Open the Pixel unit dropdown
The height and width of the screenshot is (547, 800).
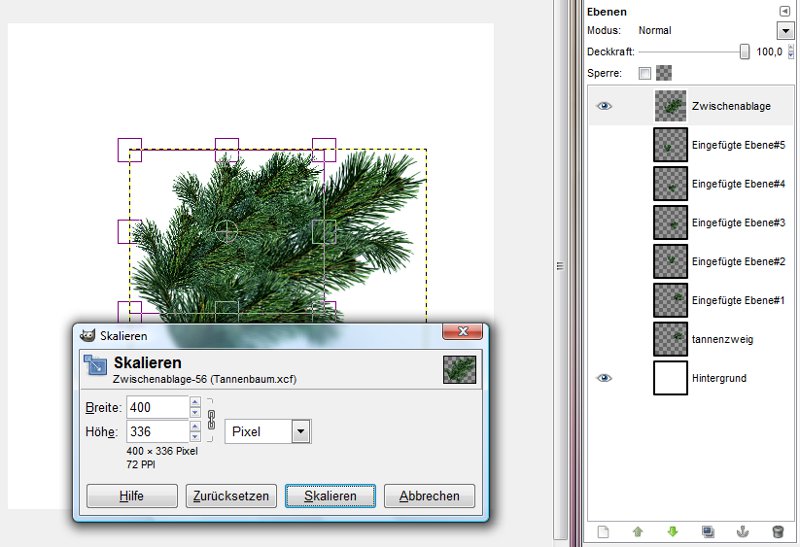(x=300, y=431)
